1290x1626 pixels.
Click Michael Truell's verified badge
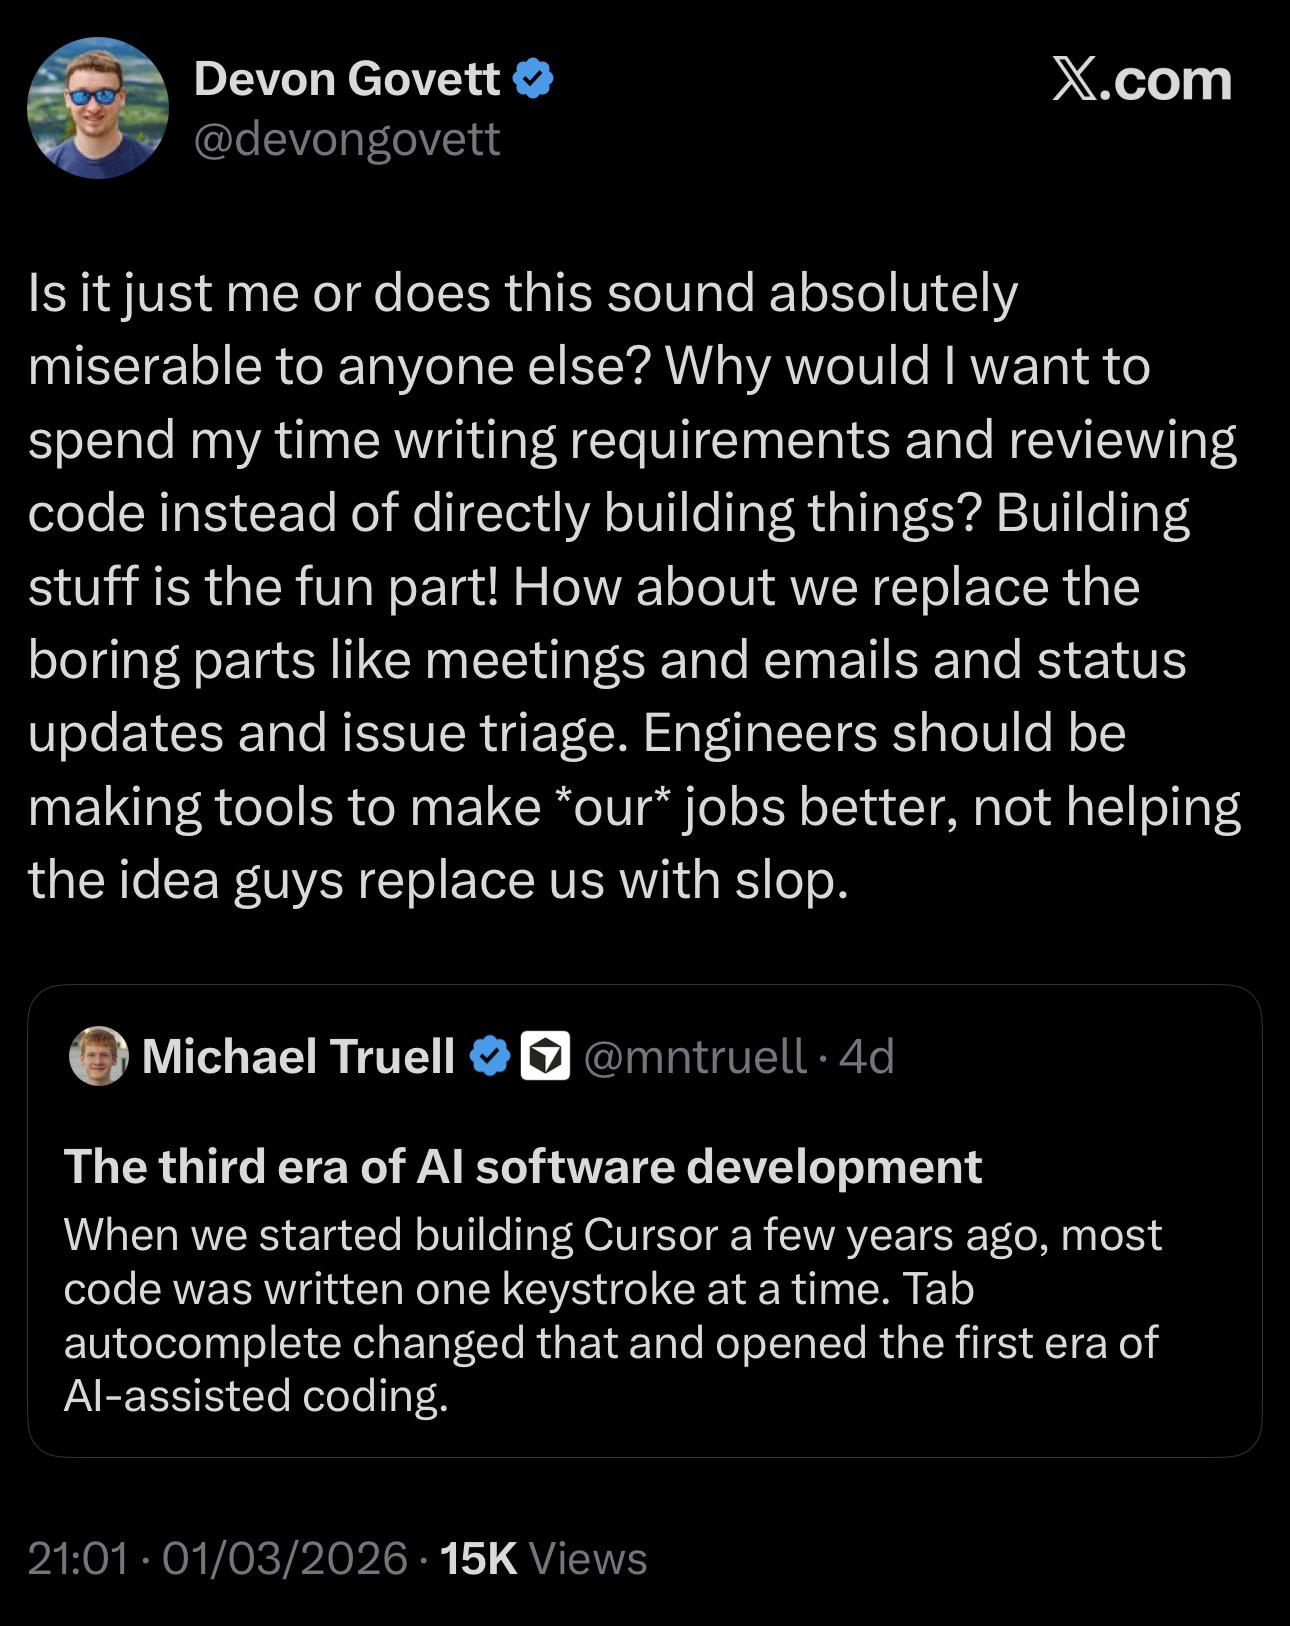(490, 1057)
